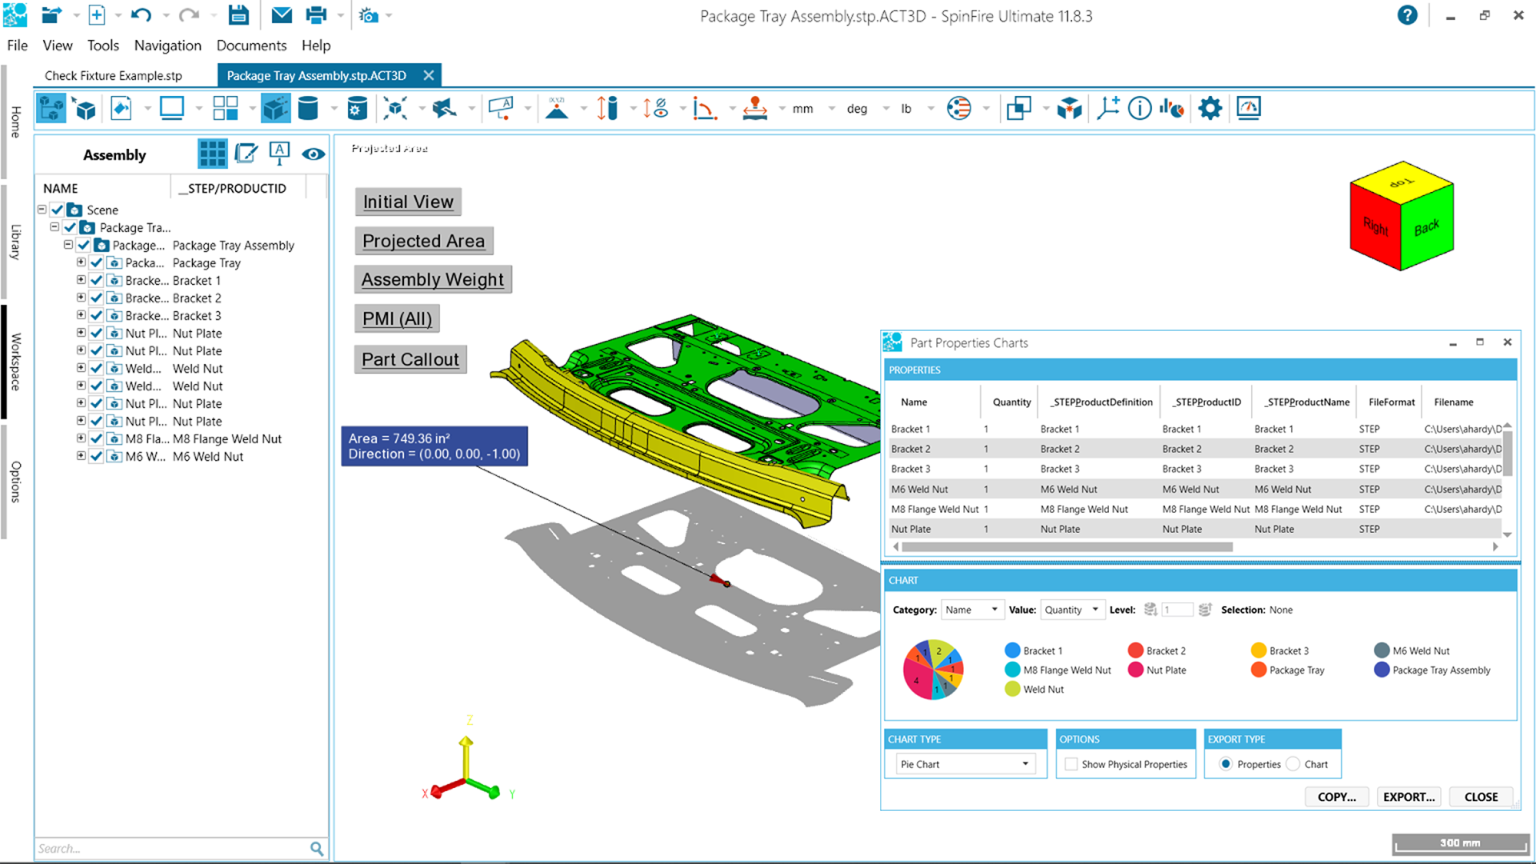Collapse the Scene node in assembly tree
This screenshot has width=1536, height=864.
[40, 210]
